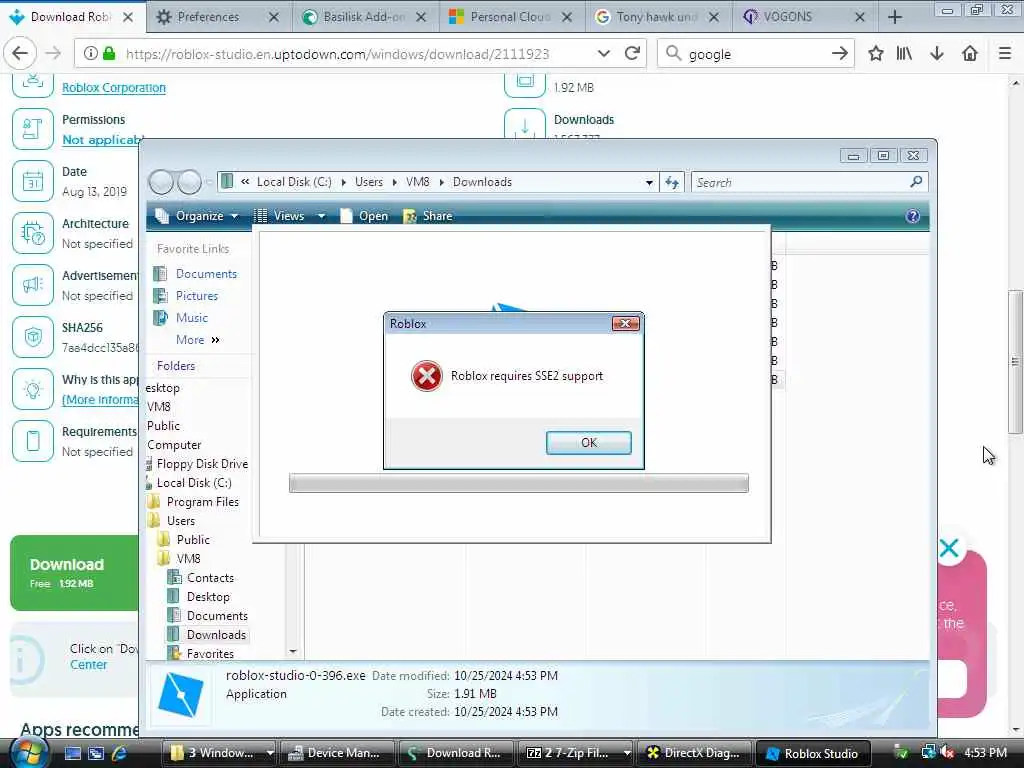Click the network tray icon
The height and width of the screenshot is (768, 1024).
pyautogui.click(x=927, y=753)
